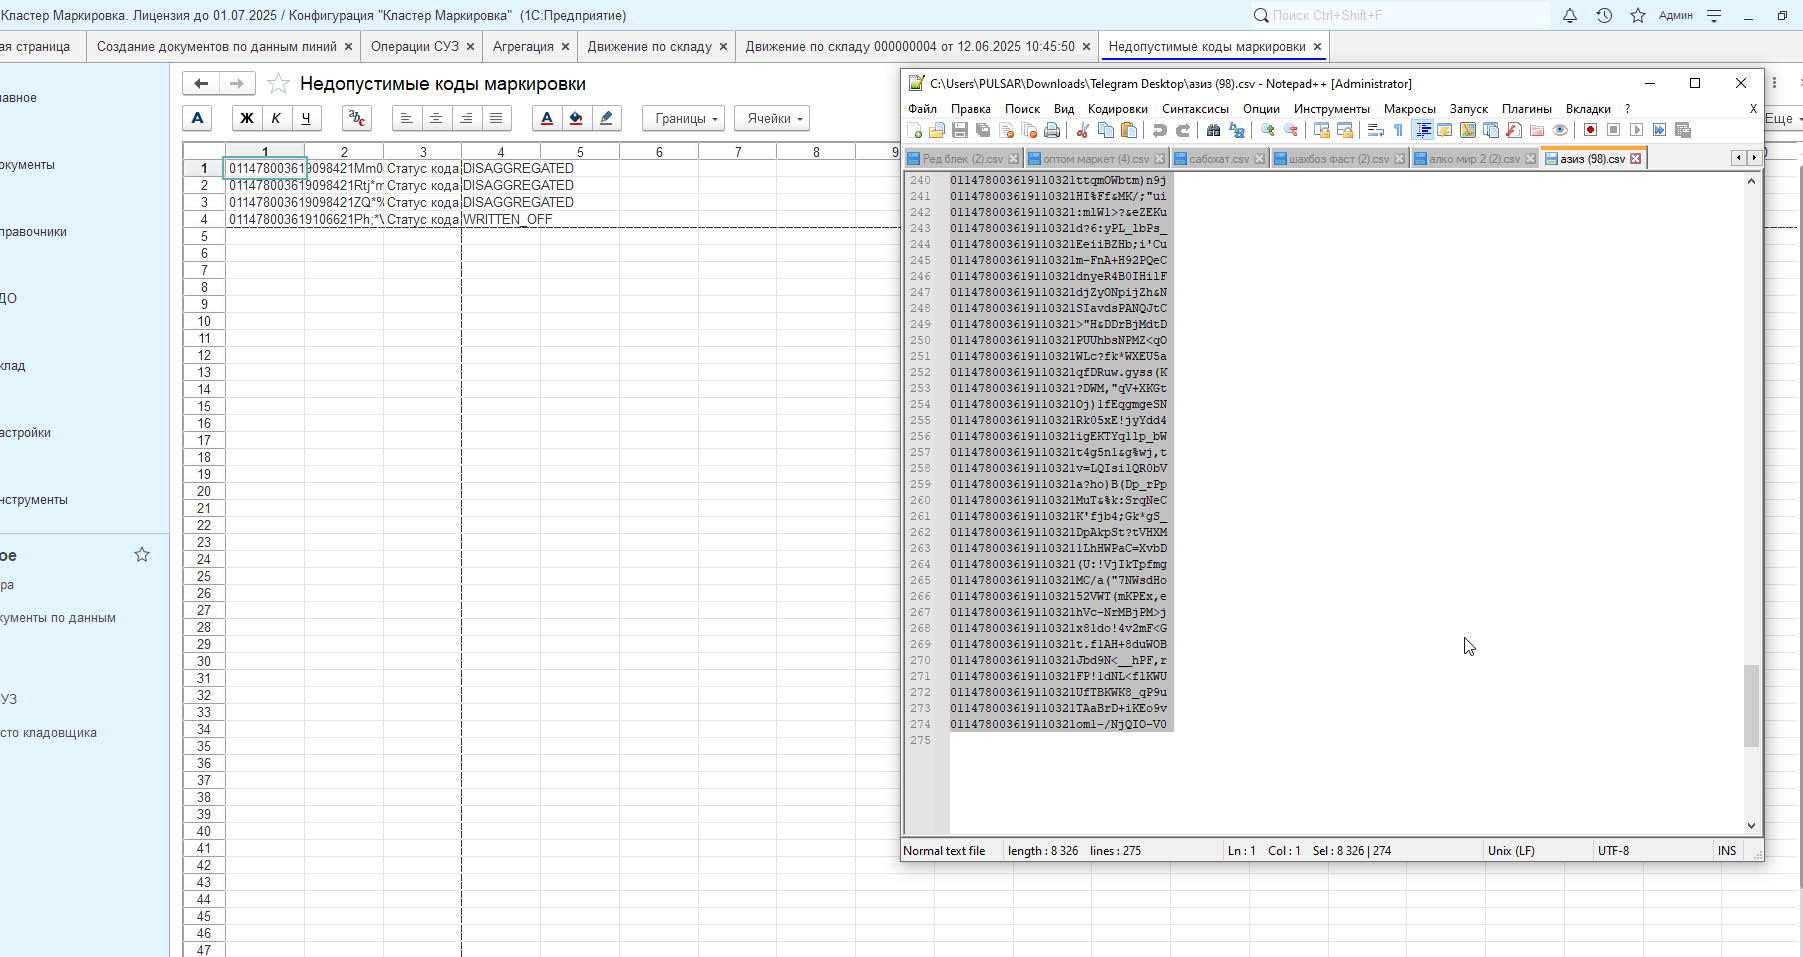Image resolution: width=1803 pixels, height=957 pixels.
Task: Choose the text color
Action: click(x=546, y=118)
